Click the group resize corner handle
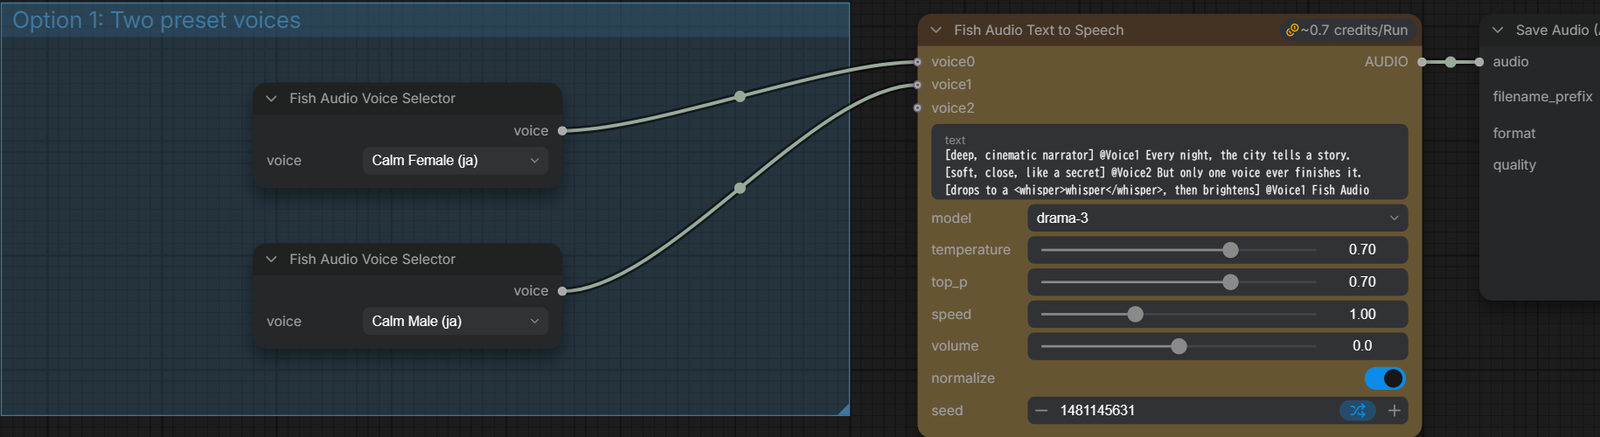This screenshot has width=1600, height=437. tap(844, 409)
